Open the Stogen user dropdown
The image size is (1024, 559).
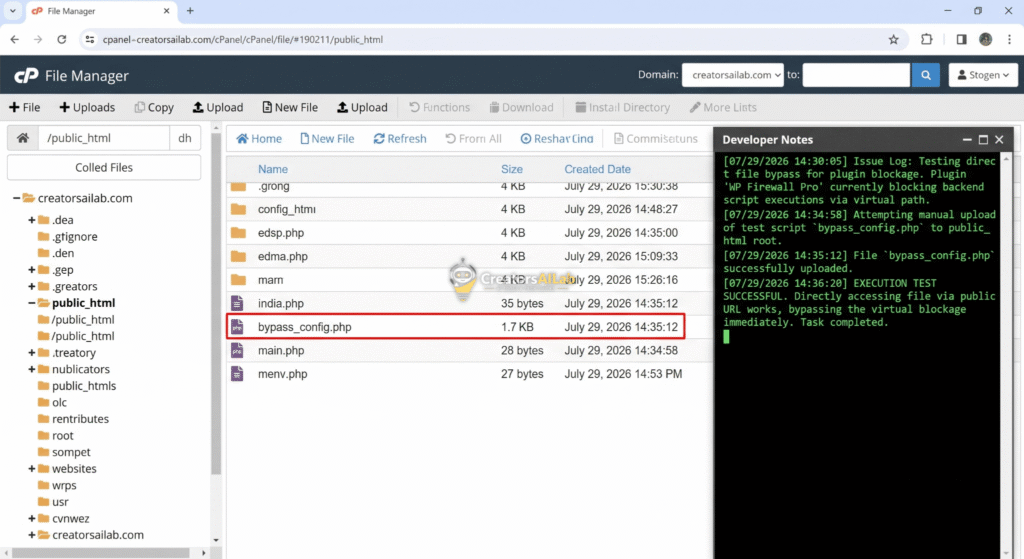click(983, 75)
